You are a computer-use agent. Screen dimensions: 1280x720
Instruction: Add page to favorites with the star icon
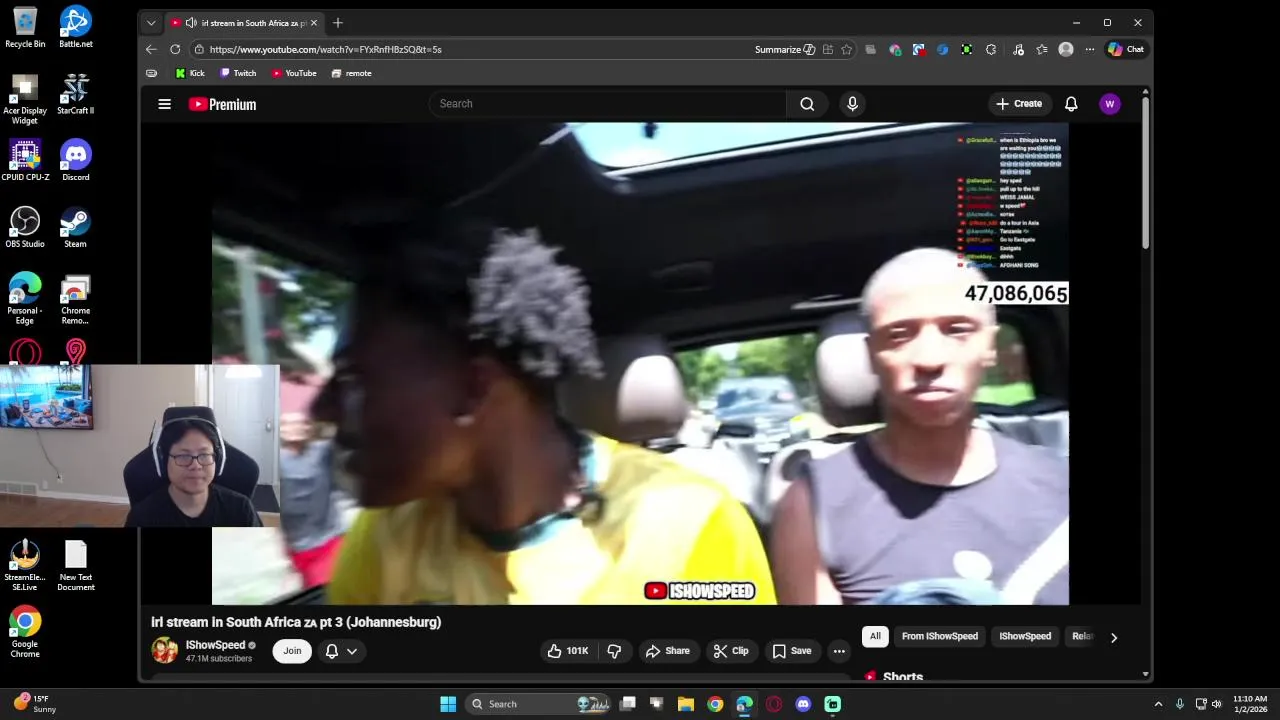point(847,49)
